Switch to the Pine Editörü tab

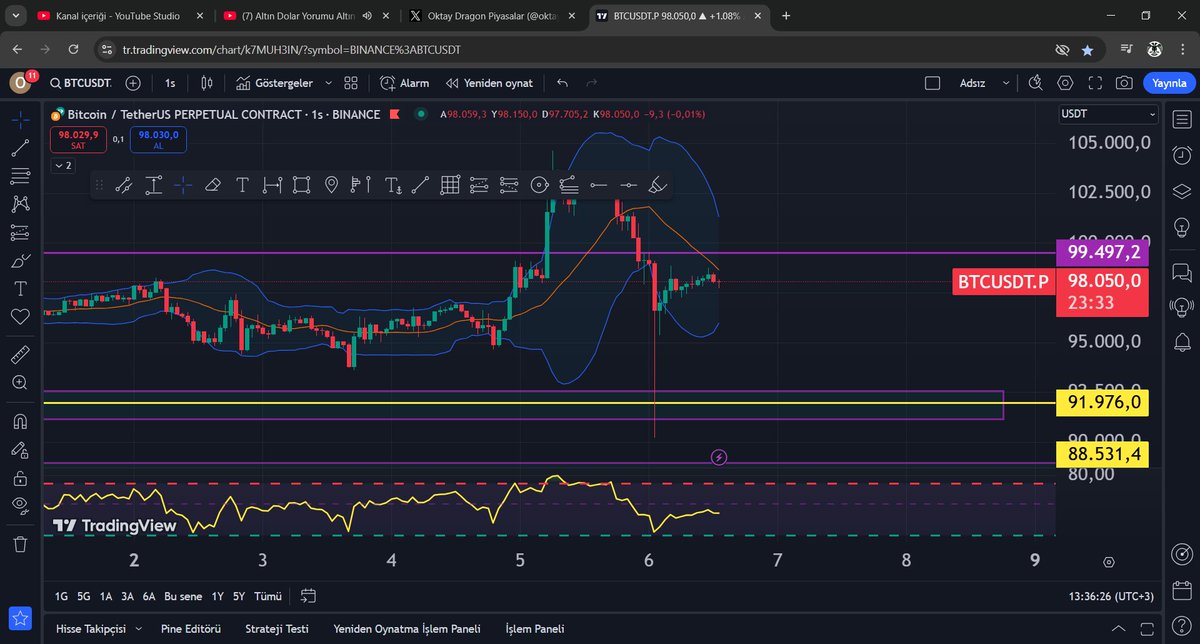point(190,629)
